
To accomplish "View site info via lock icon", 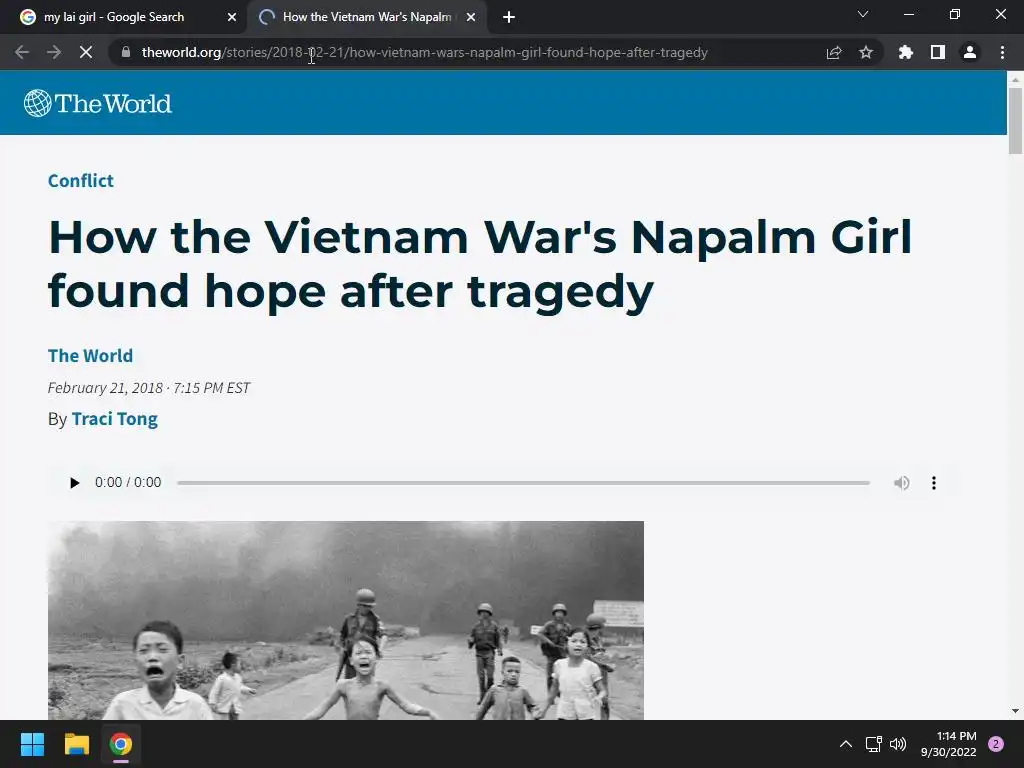I will [x=126, y=52].
